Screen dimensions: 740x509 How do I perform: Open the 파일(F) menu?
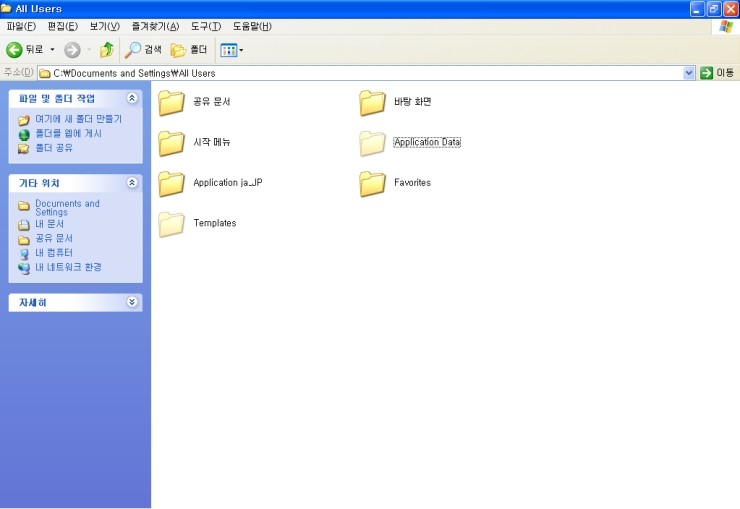[21, 26]
